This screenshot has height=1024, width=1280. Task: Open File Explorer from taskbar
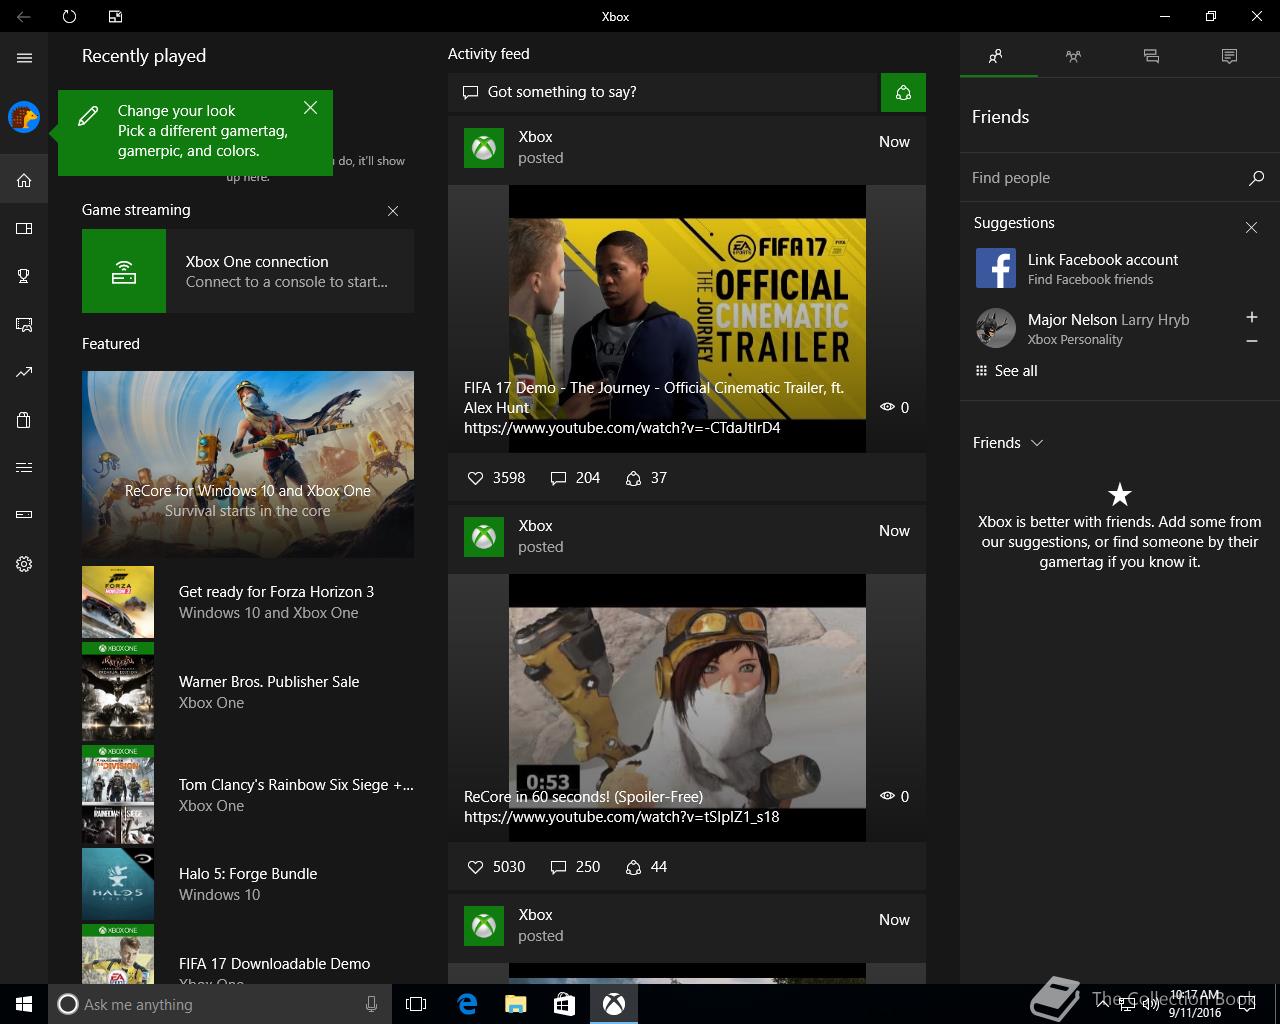coord(515,1004)
